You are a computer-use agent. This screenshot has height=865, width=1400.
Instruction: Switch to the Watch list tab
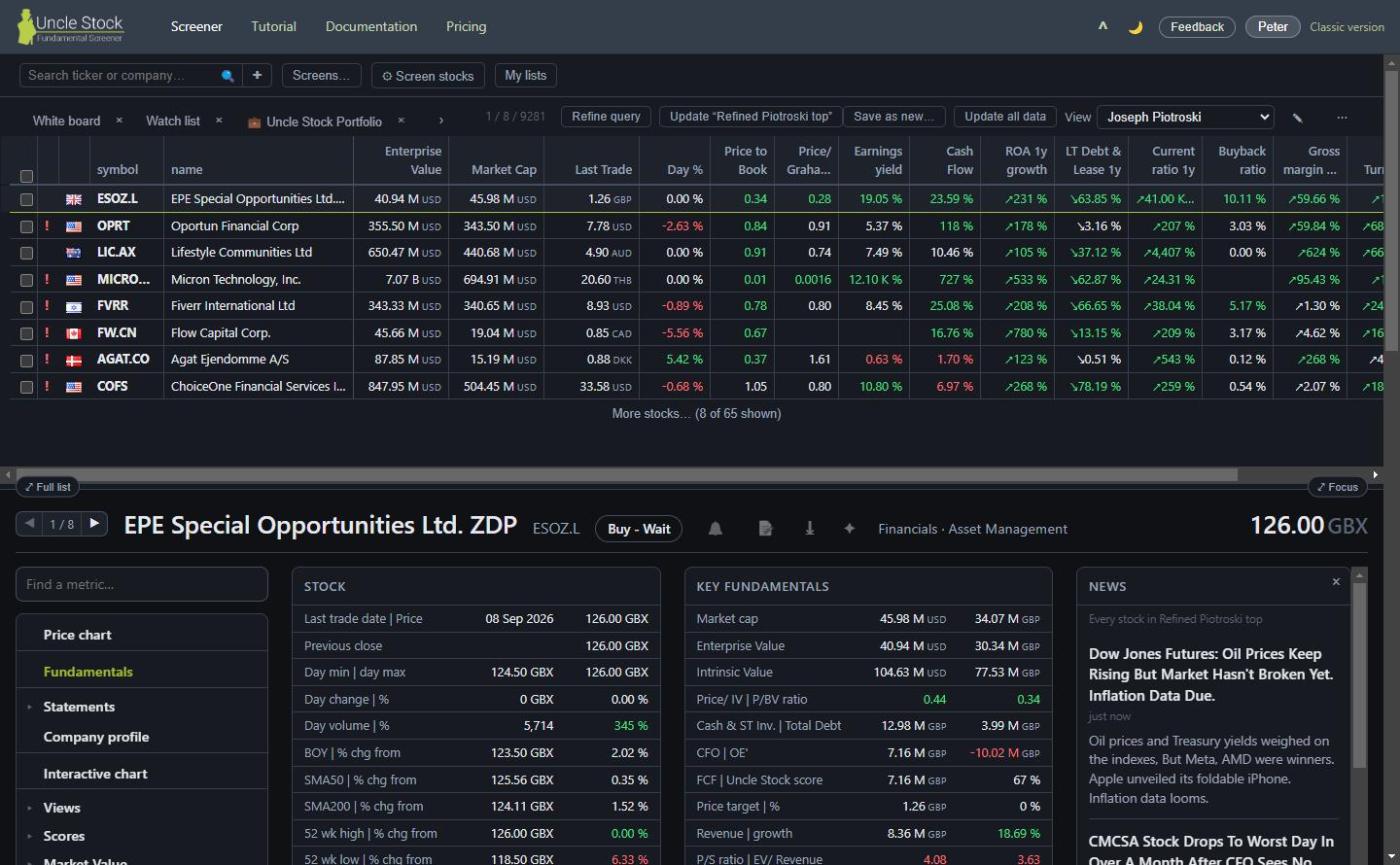point(173,121)
